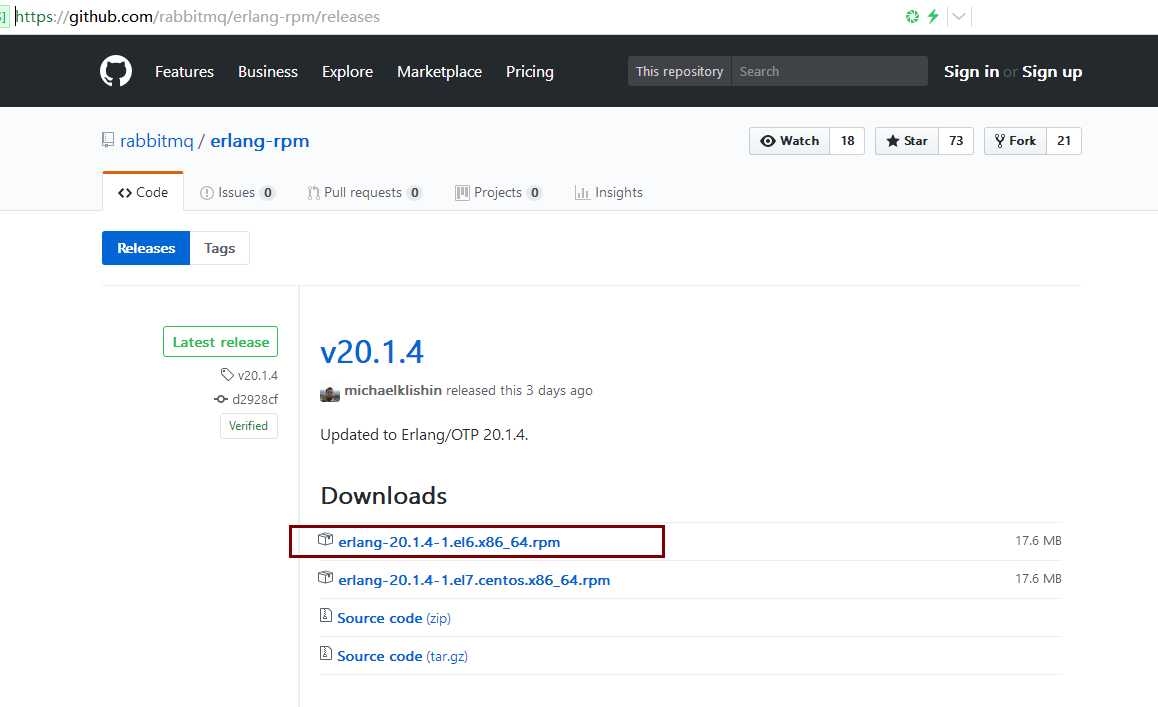Click the Pull requests tab icon
Image resolution: width=1158 pixels, height=707 pixels.
(314, 193)
